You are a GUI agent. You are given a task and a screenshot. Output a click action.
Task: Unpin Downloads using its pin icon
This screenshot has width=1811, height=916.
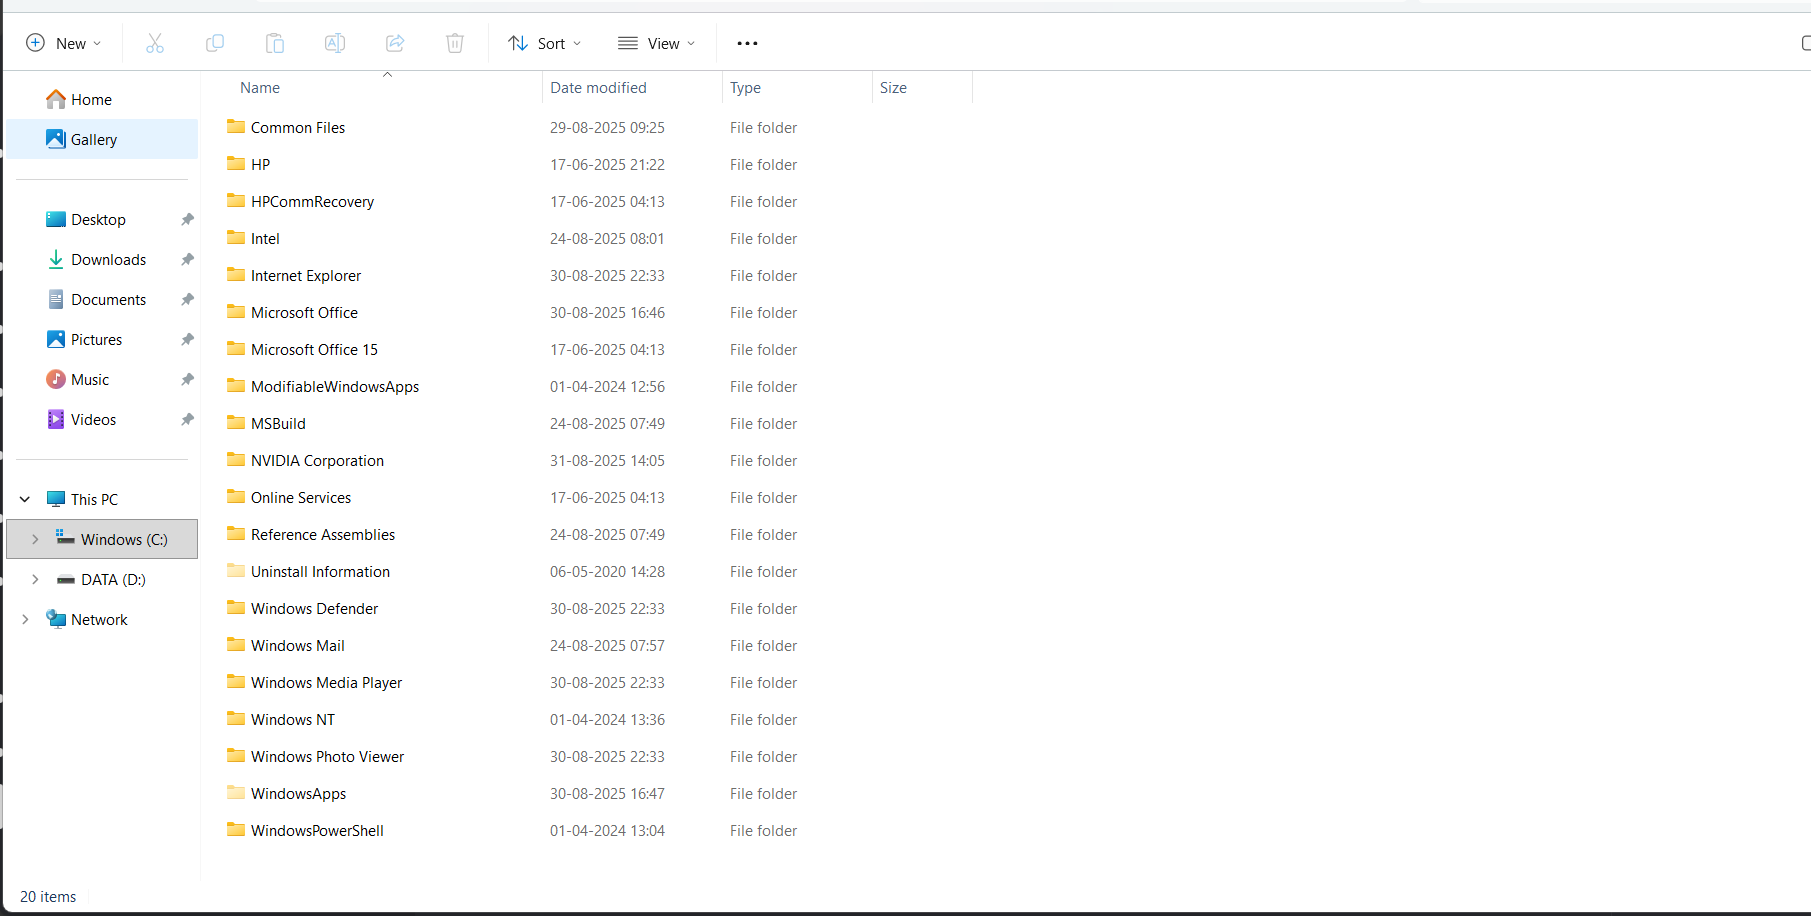pyautogui.click(x=187, y=259)
